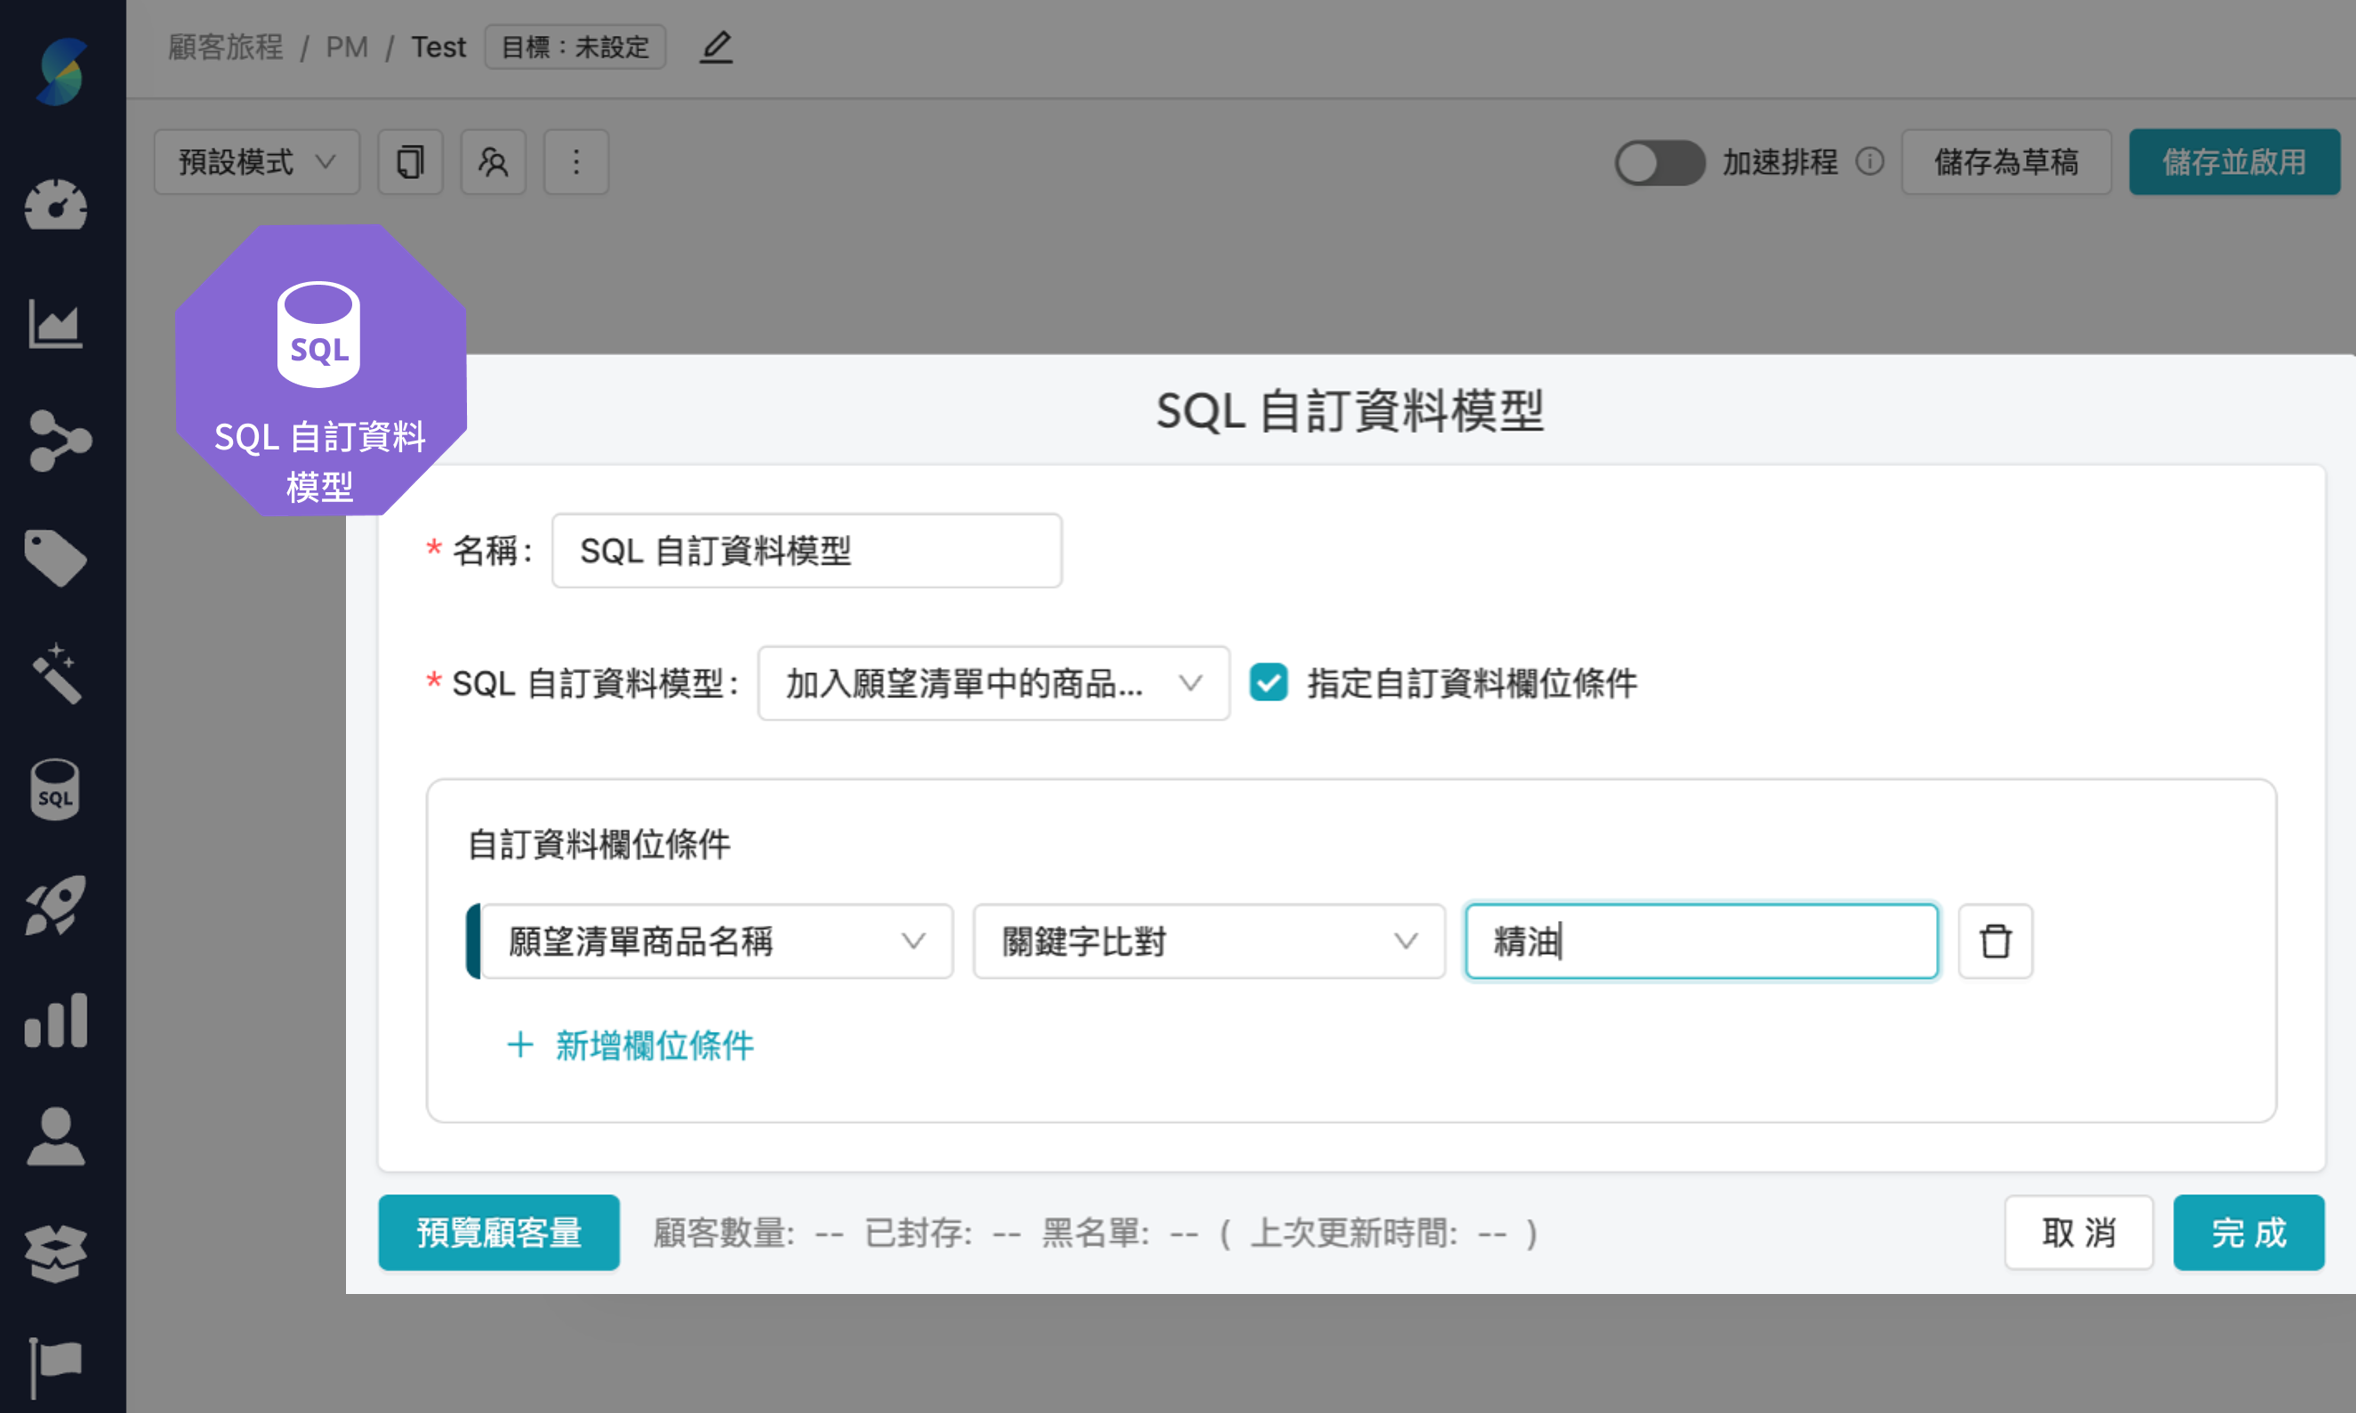Click the info icon beside 加速排程
Screen dimensions: 2356x1413
[x=1871, y=161]
